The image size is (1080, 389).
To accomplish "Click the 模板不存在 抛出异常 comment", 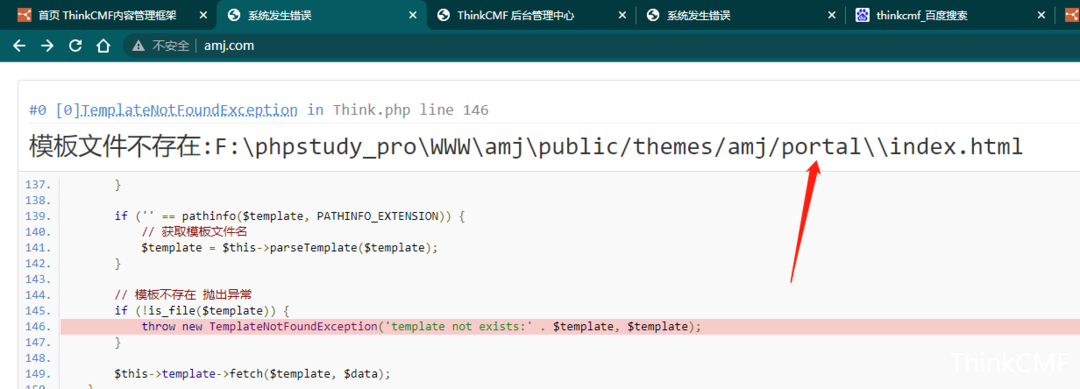I will 183,295.
